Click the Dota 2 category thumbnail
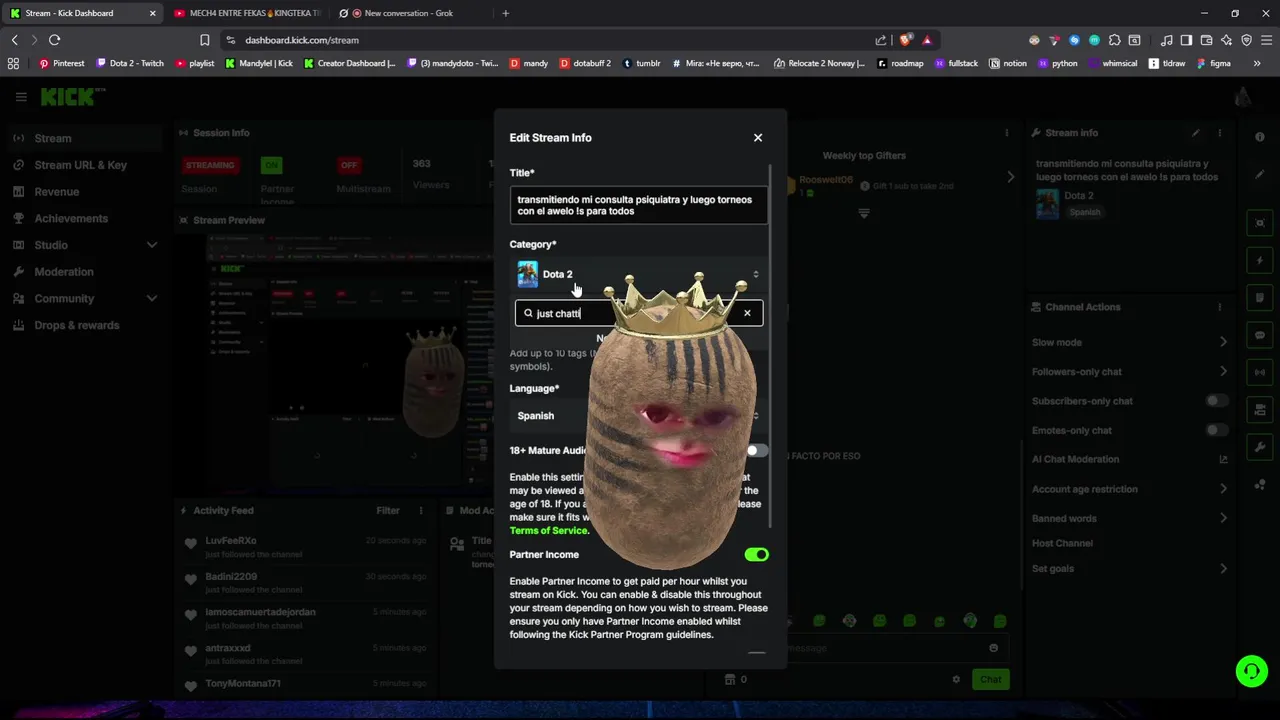This screenshot has width=1280, height=720. pos(527,274)
